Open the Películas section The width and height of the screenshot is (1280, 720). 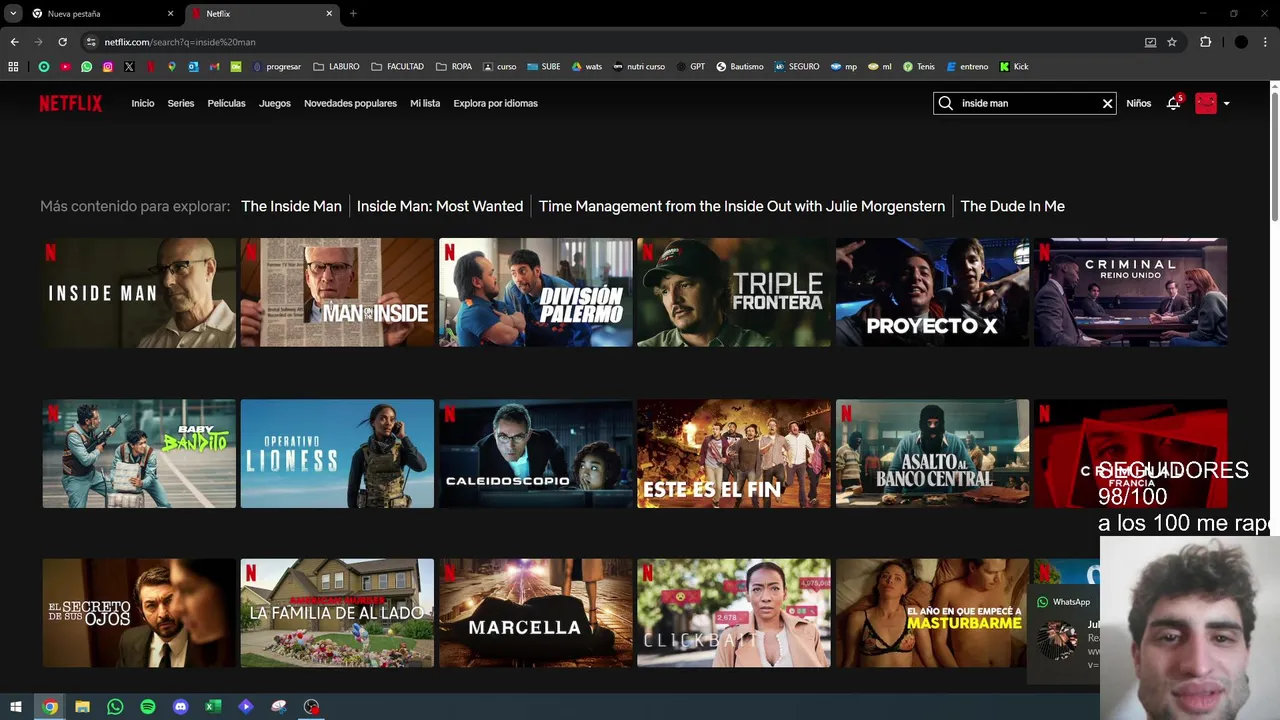226,103
